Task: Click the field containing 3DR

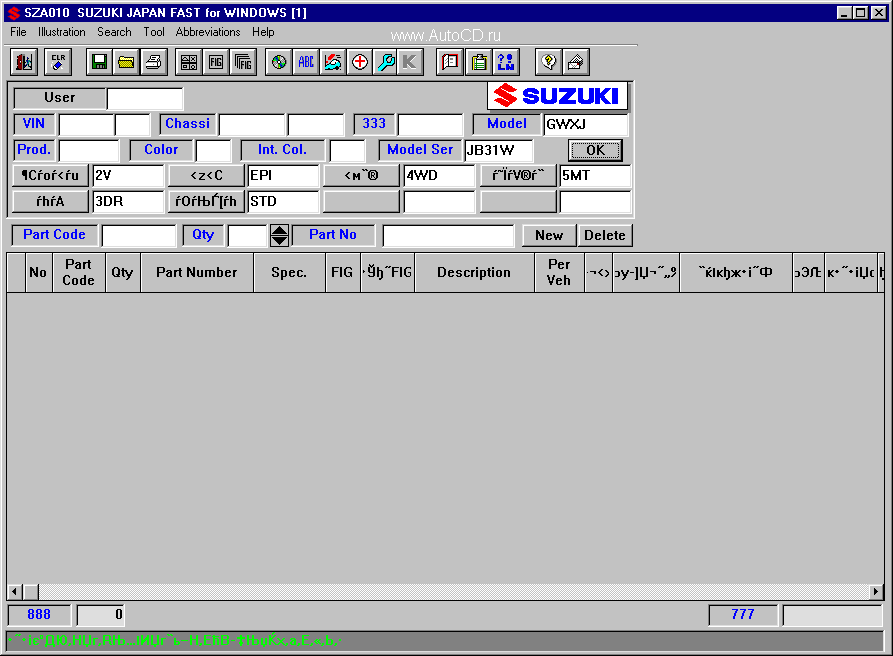Action: click(x=128, y=202)
